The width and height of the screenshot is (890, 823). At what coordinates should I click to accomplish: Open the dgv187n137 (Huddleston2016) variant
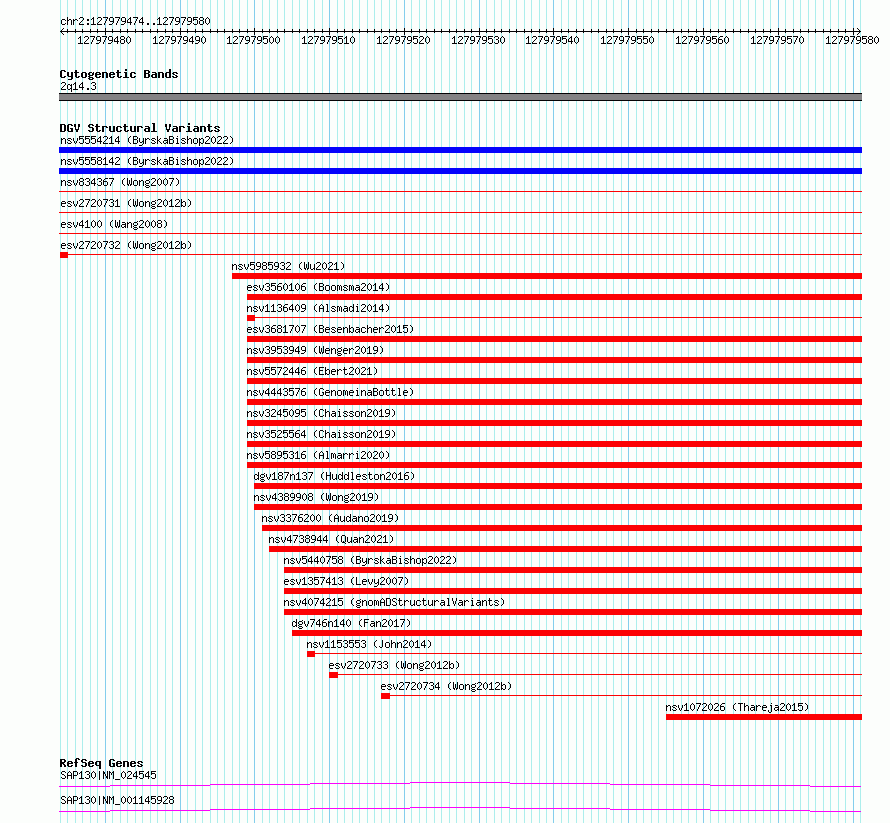click(334, 476)
